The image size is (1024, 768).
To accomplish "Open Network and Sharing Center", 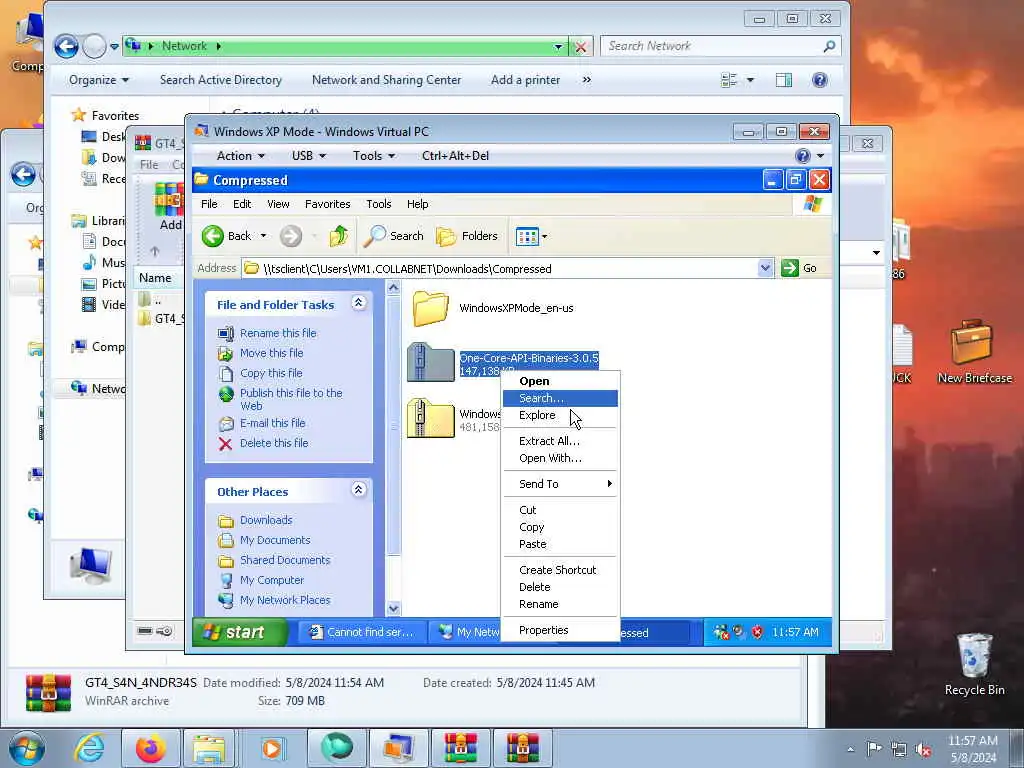I will coord(386,80).
